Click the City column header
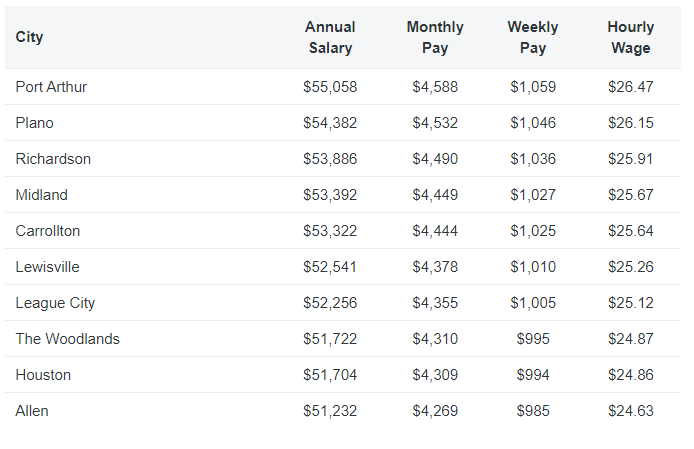The width and height of the screenshot is (694, 449). pyautogui.click(x=29, y=37)
